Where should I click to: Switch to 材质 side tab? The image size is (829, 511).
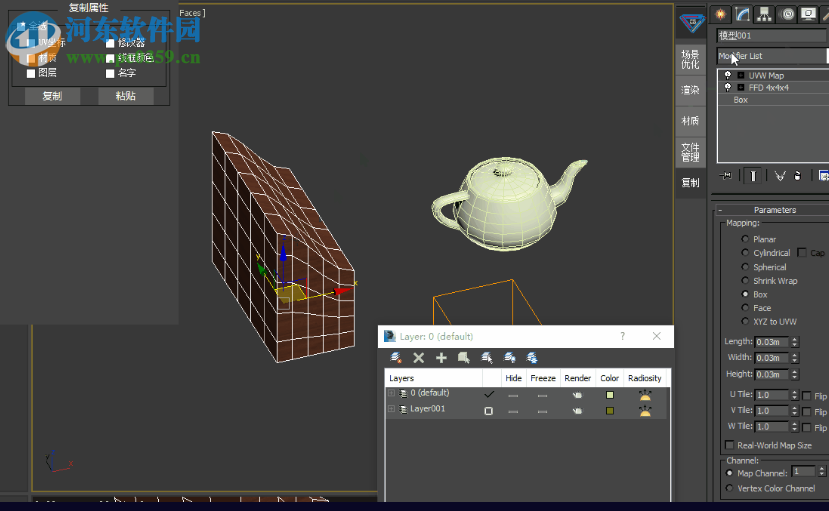point(690,121)
